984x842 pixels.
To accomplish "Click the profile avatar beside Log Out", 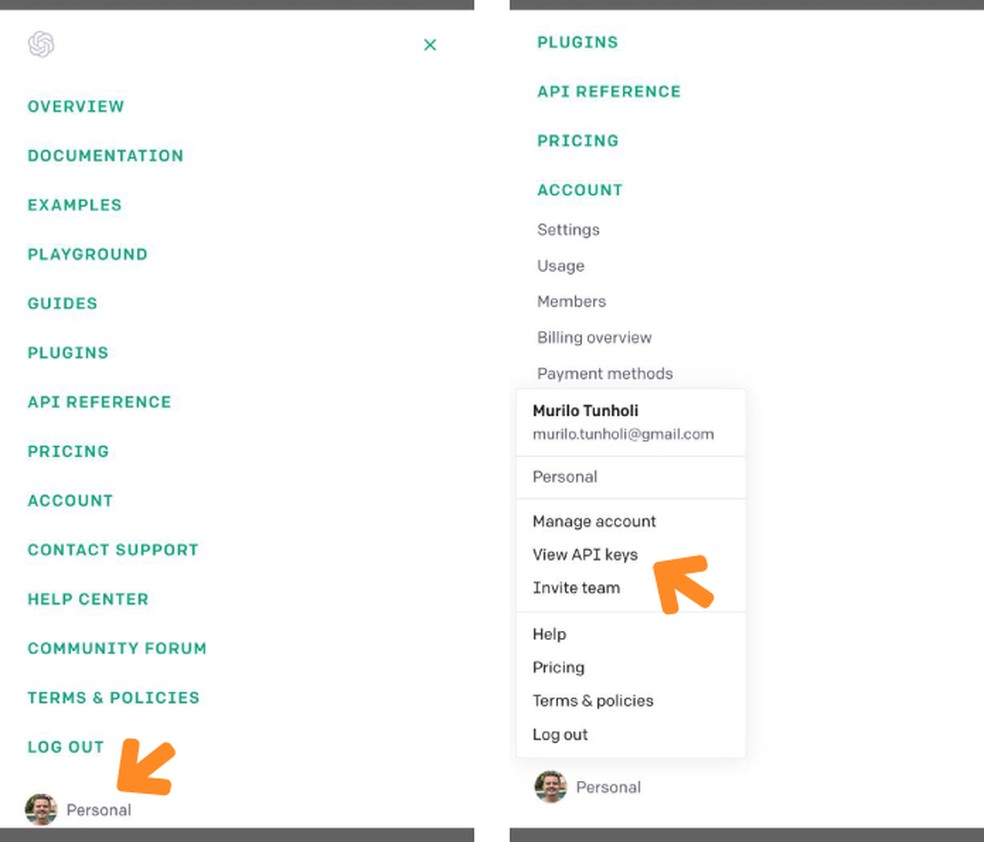I will pyautogui.click(x=41, y=809).
